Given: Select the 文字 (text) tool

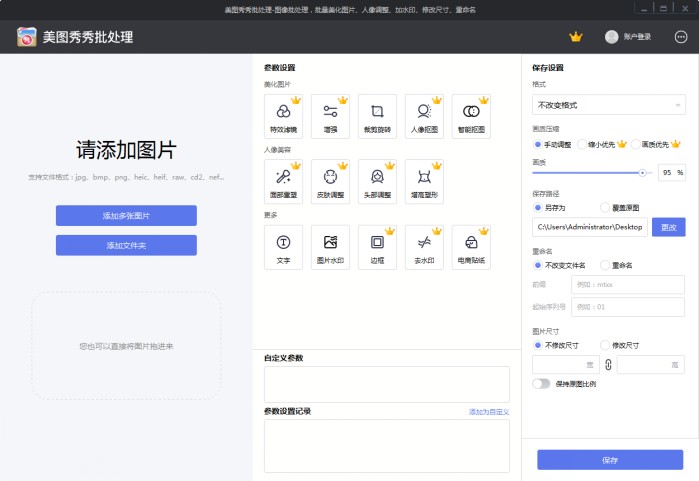Looking at the screenshot, I should click(283, 247).
